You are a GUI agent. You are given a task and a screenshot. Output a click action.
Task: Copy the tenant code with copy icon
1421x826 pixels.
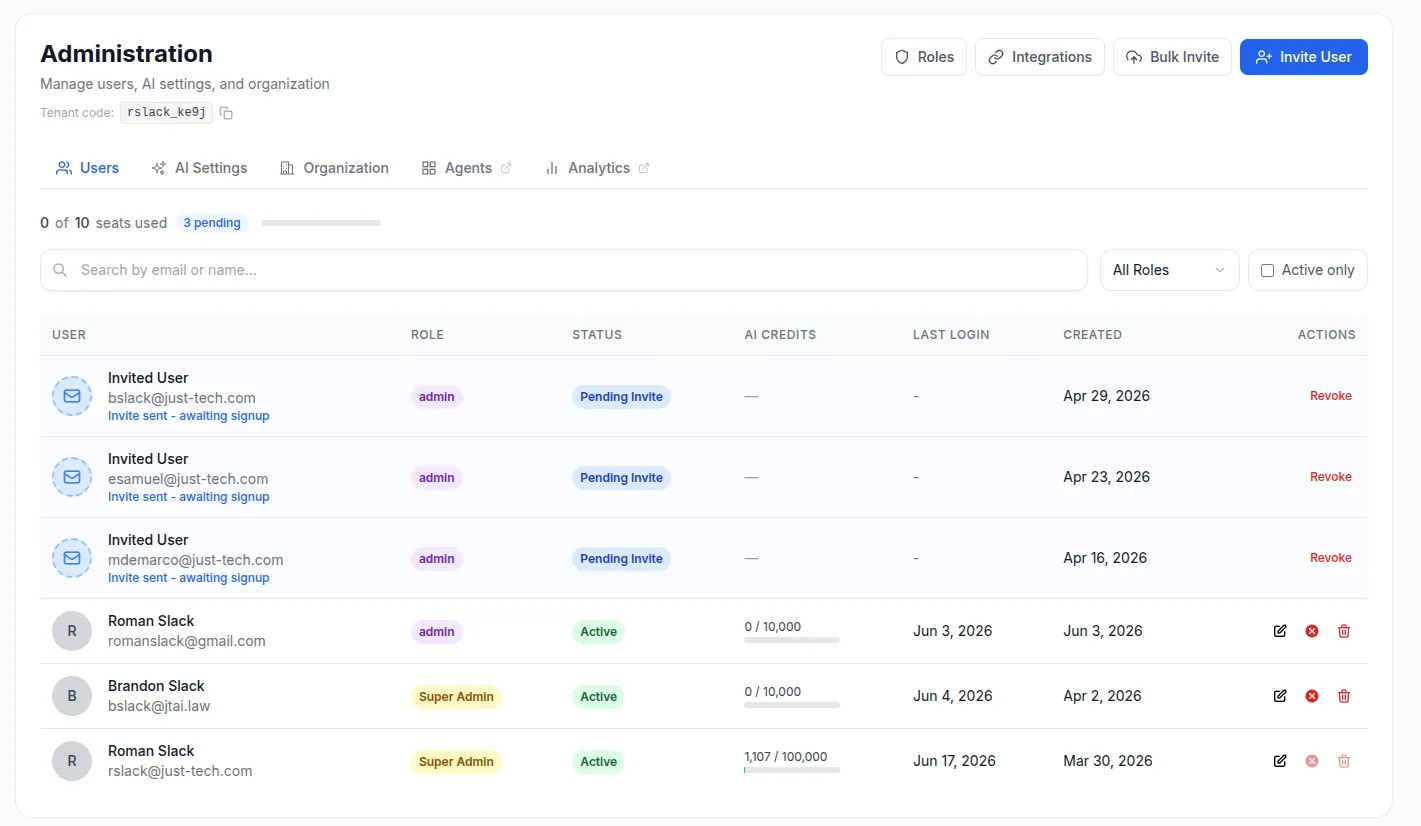226,113
